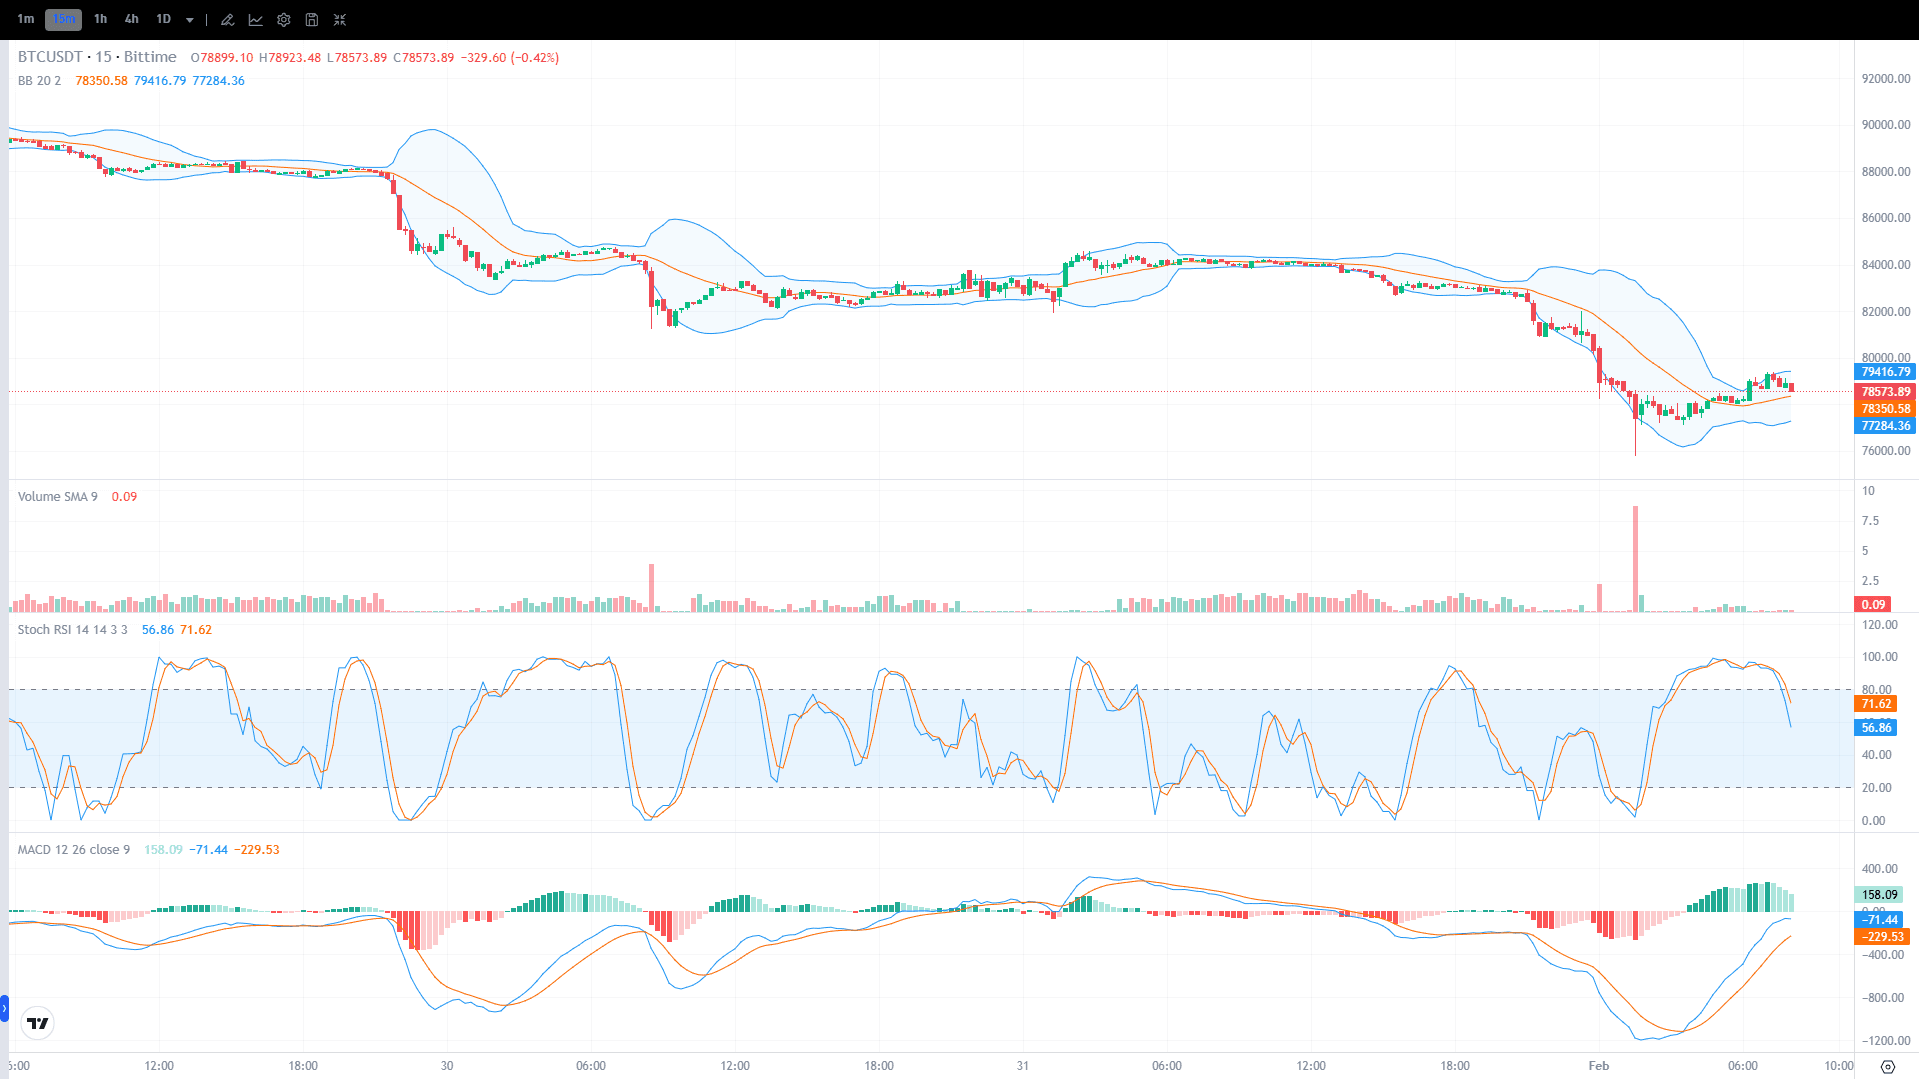Select the drawing/edit tool icon
The image size is (1919, 1079).
coord(227,19)
